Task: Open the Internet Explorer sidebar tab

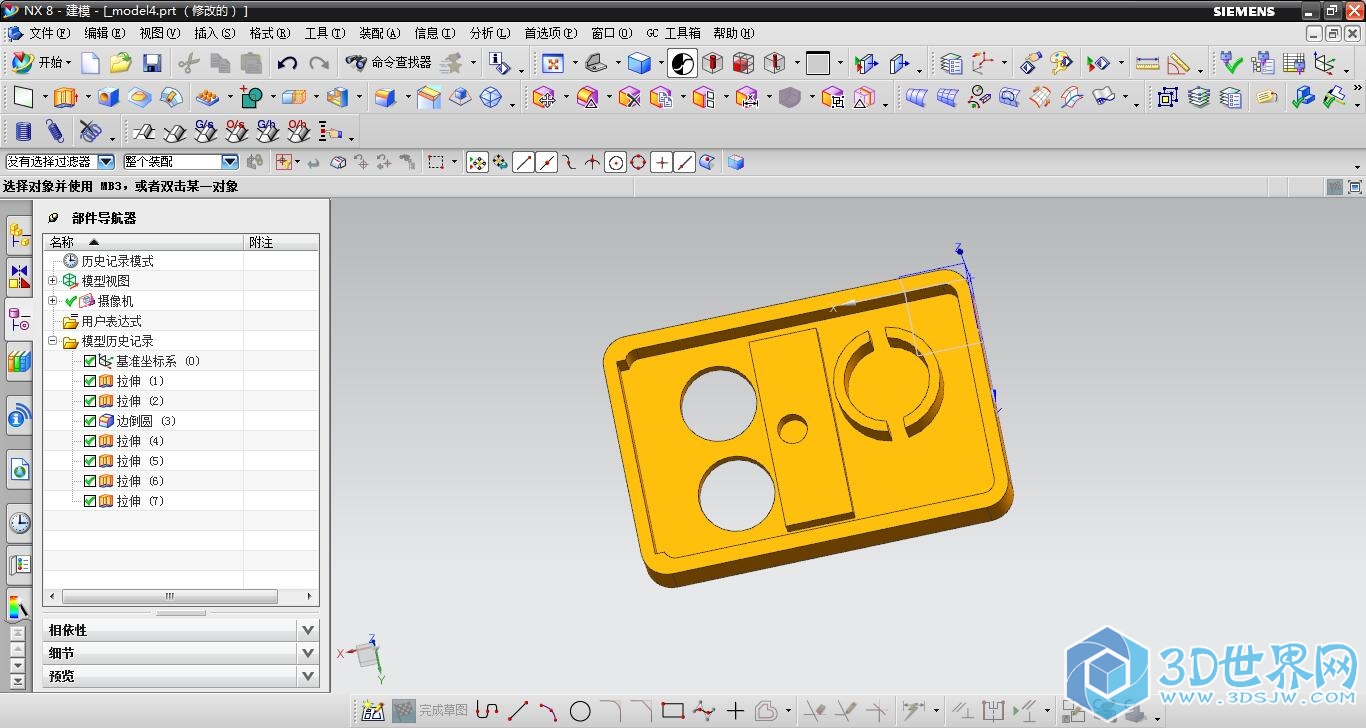Action: [19, 416]
